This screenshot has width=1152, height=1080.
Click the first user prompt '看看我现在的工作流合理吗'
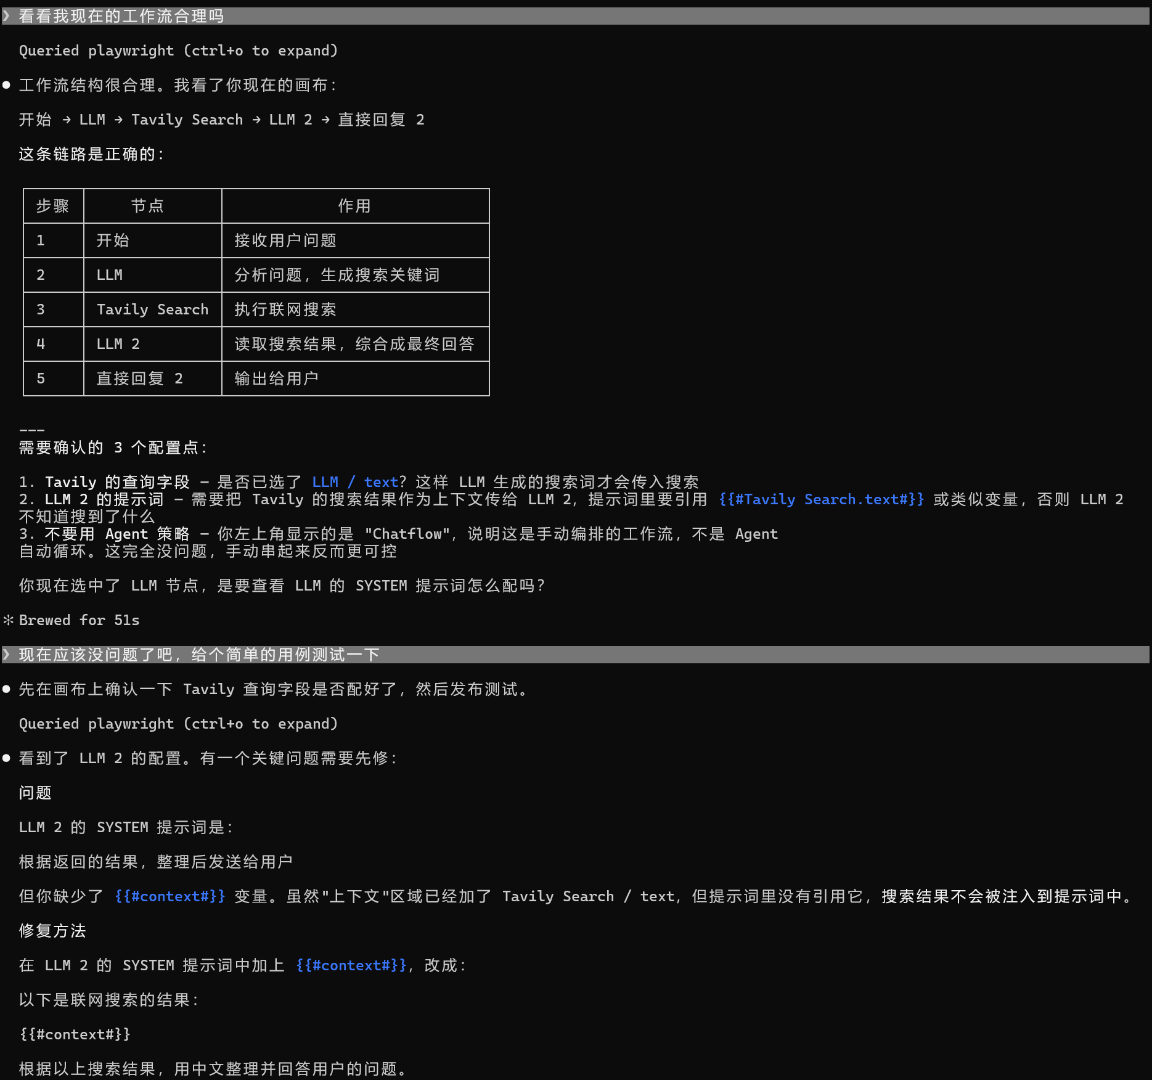(x=121, y=16)
